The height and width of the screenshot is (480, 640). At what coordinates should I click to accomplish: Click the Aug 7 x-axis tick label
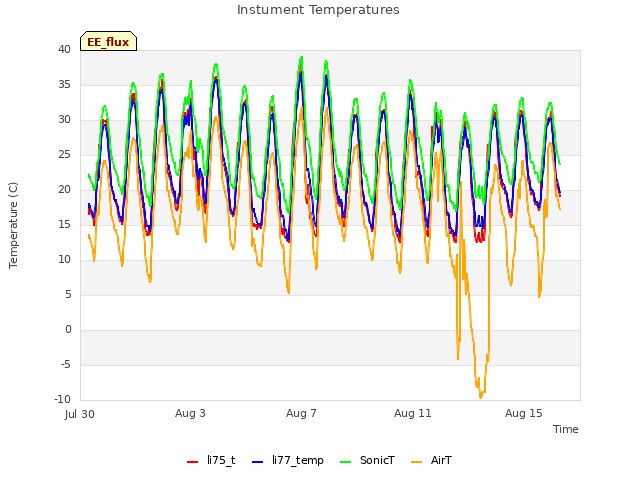pyautogui.click(x=301, y=413)
